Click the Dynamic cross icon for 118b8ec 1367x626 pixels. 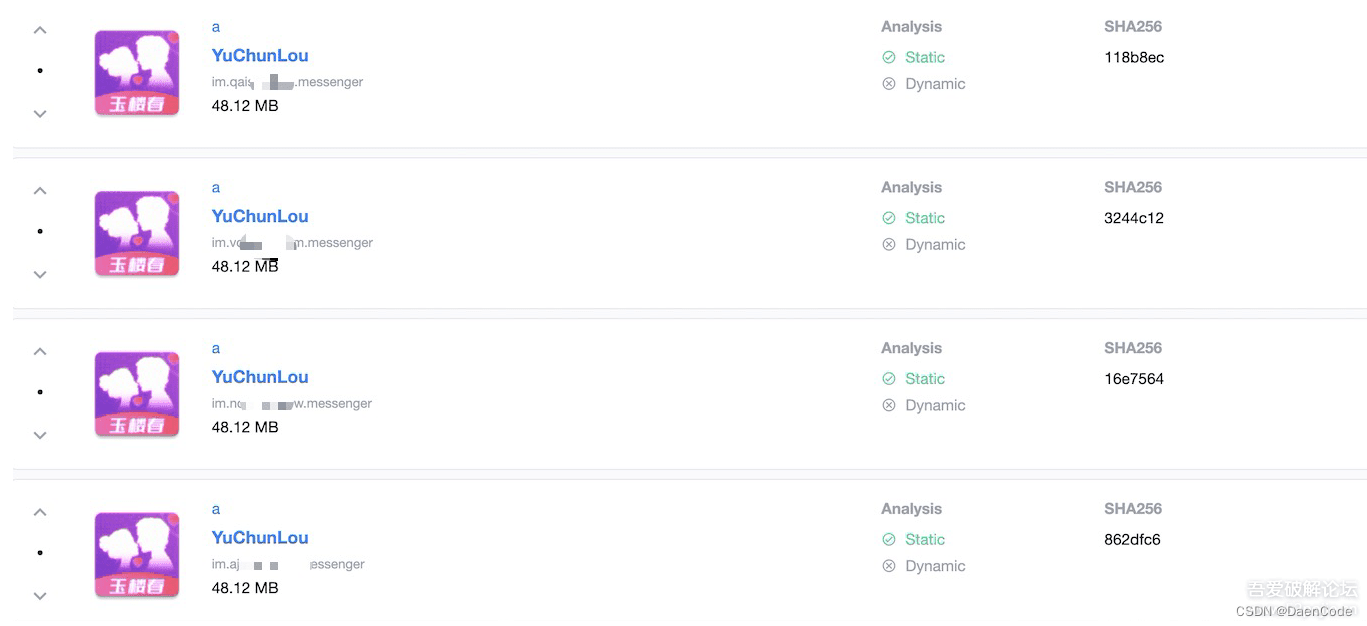tap(889, 84)
